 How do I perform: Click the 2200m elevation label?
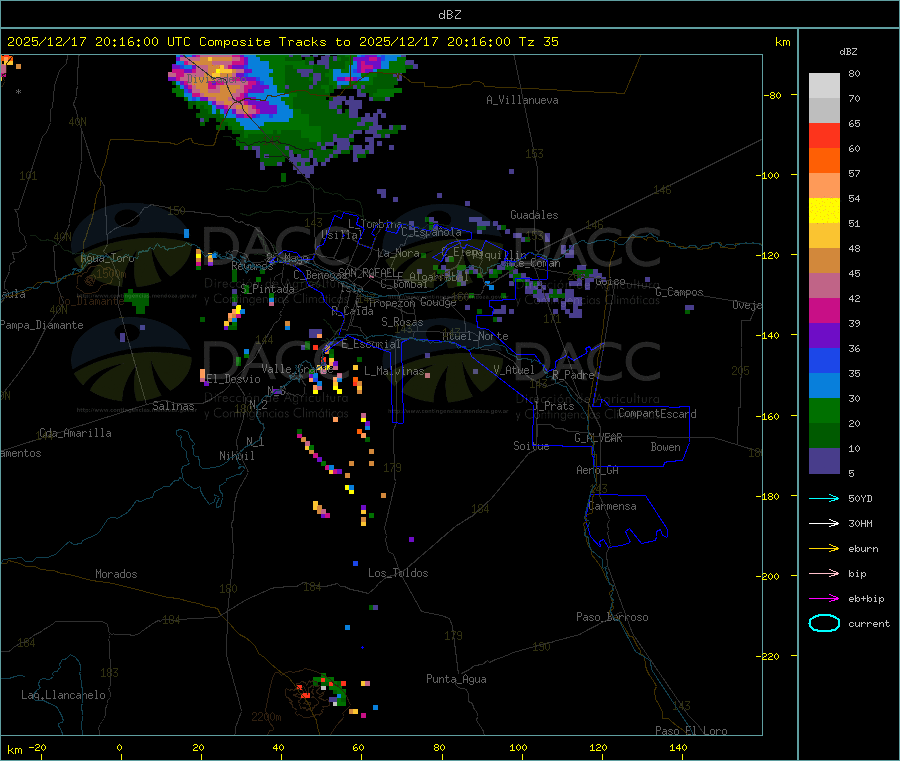pyautogui.click(x=266, y=717)
